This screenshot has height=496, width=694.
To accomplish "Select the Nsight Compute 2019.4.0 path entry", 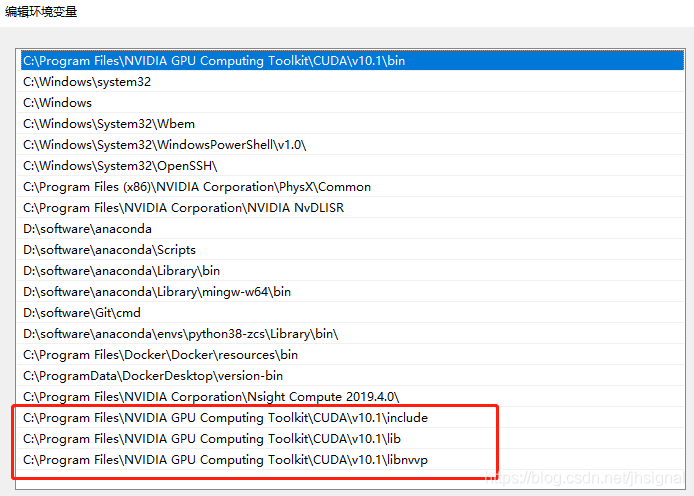I will (x=217, y=397).
